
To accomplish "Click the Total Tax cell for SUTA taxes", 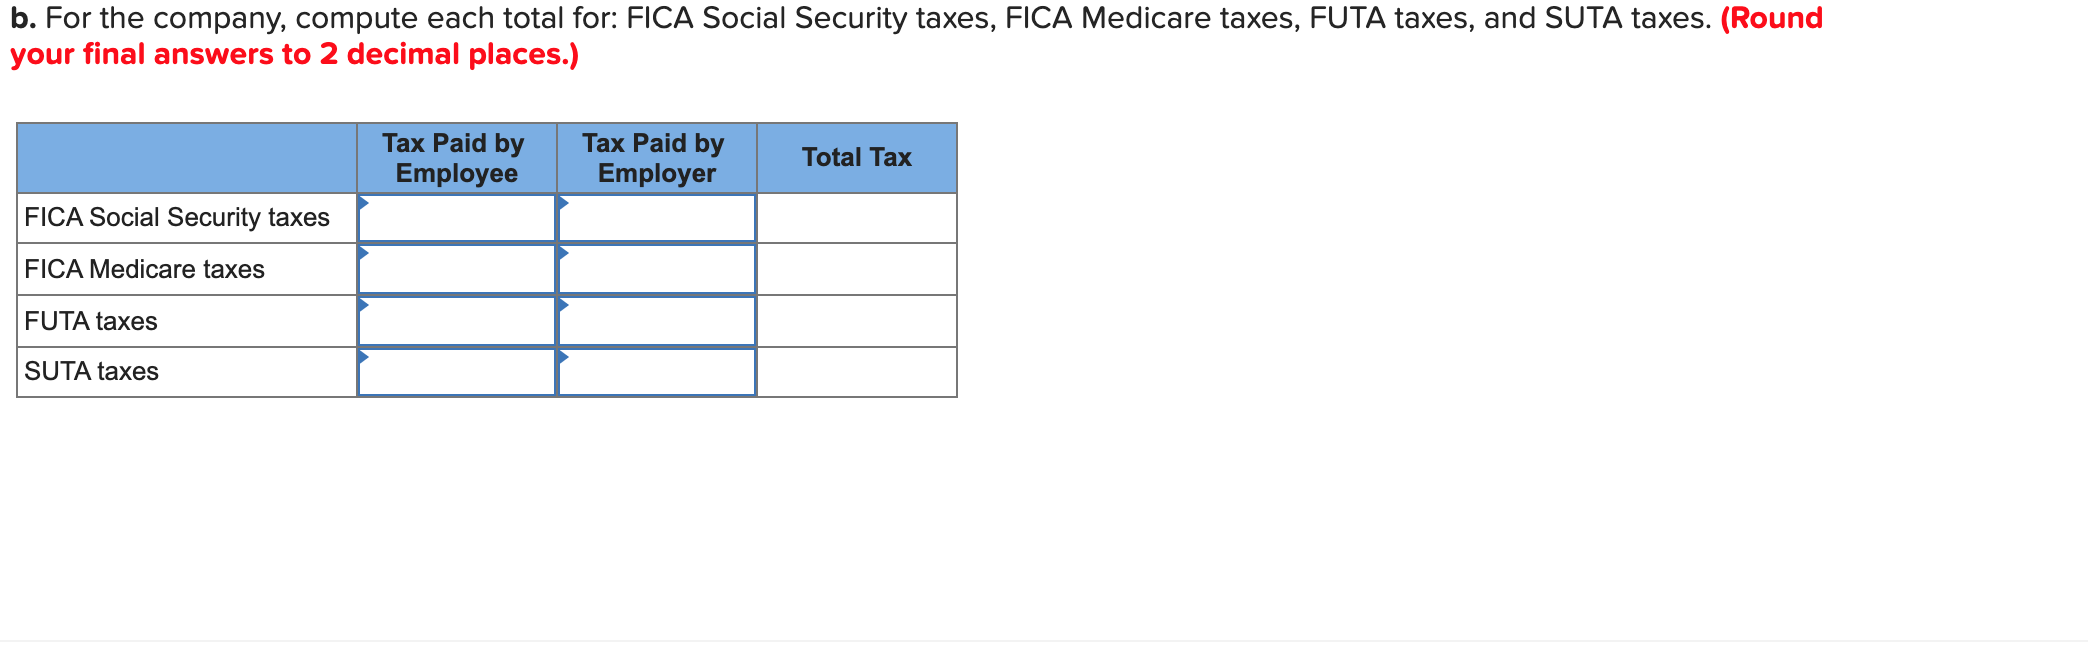I will point(856,372).
